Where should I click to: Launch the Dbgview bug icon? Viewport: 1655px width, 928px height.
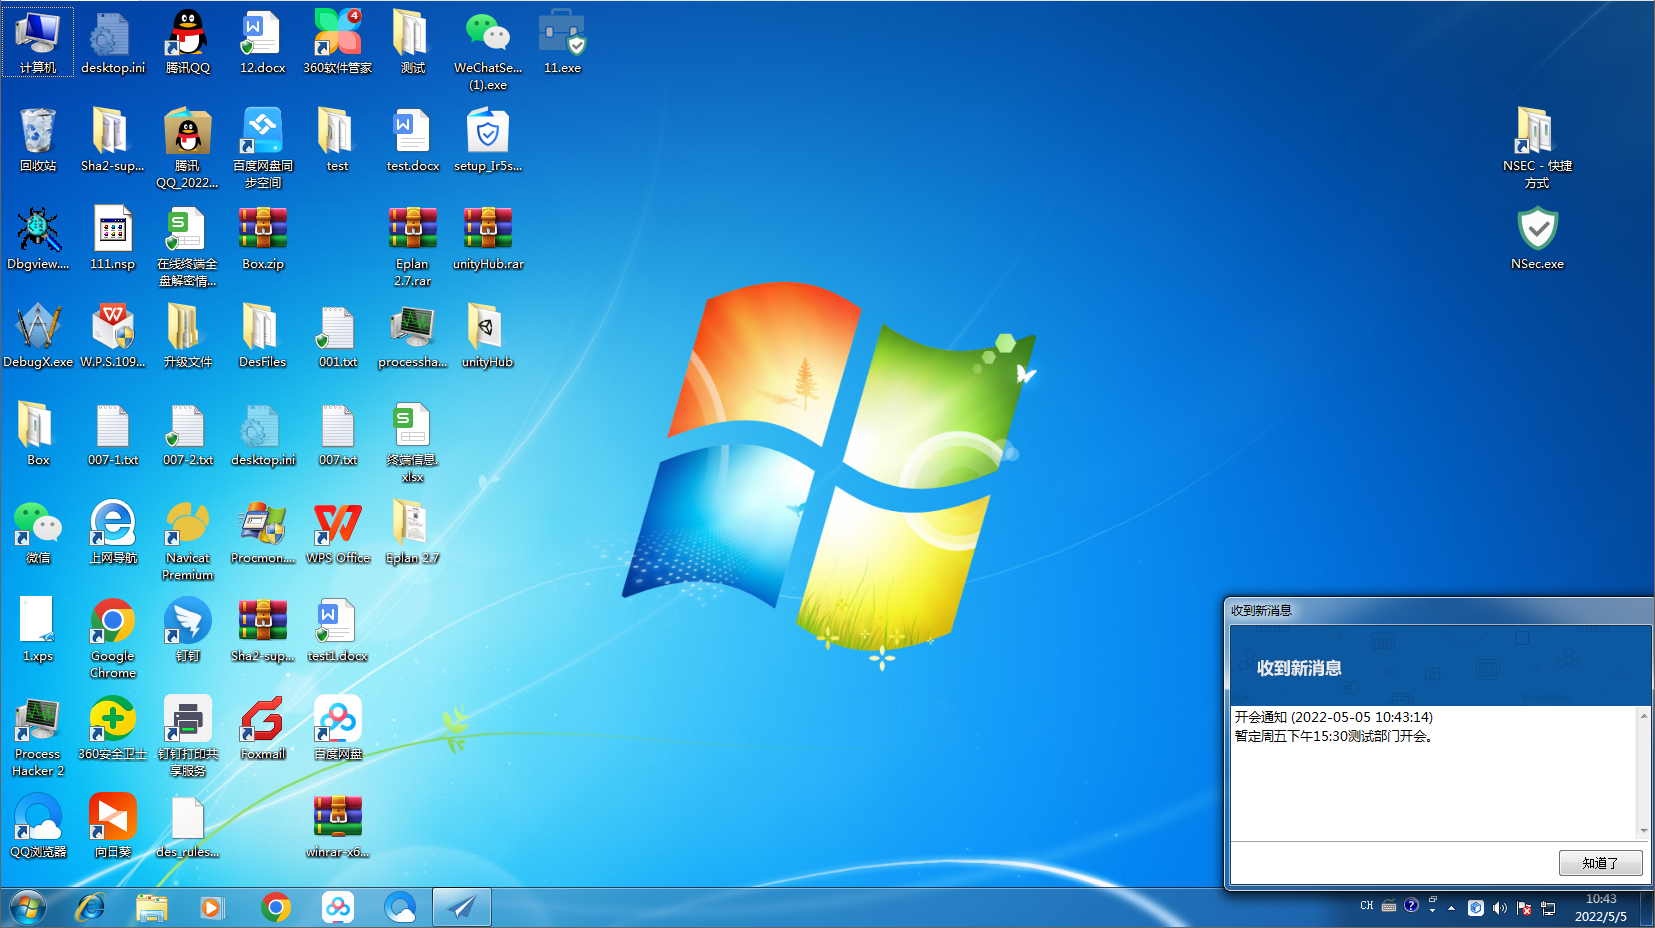38,238
